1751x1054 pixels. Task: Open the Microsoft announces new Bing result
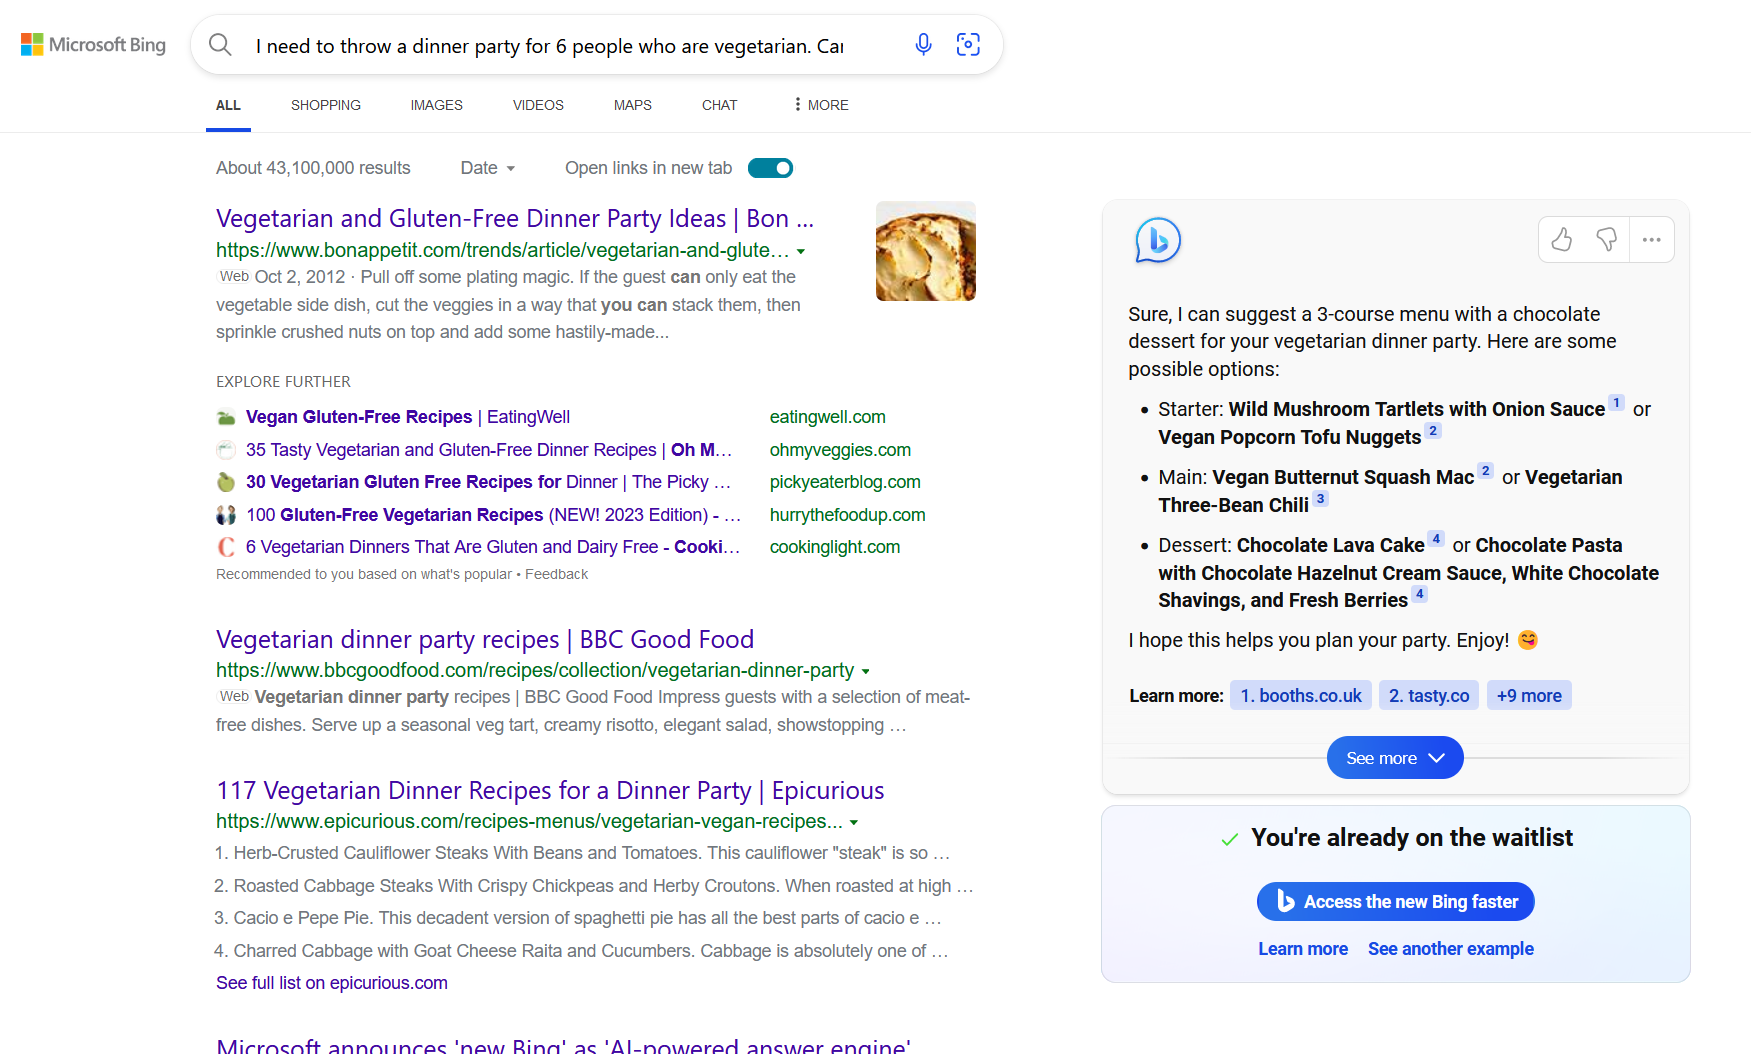tap(563, 1044)
